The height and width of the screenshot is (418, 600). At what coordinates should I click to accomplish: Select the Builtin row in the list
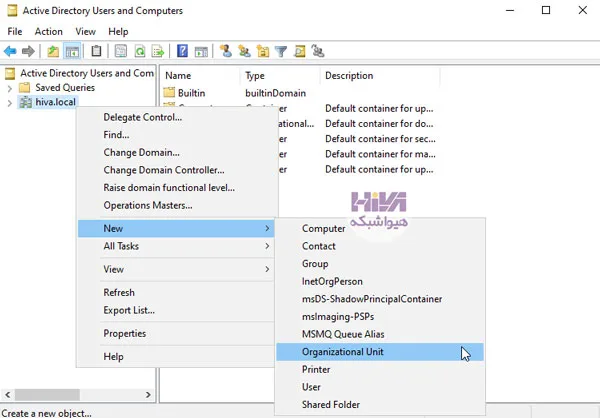pyautogui.click(x=191, y=93)
